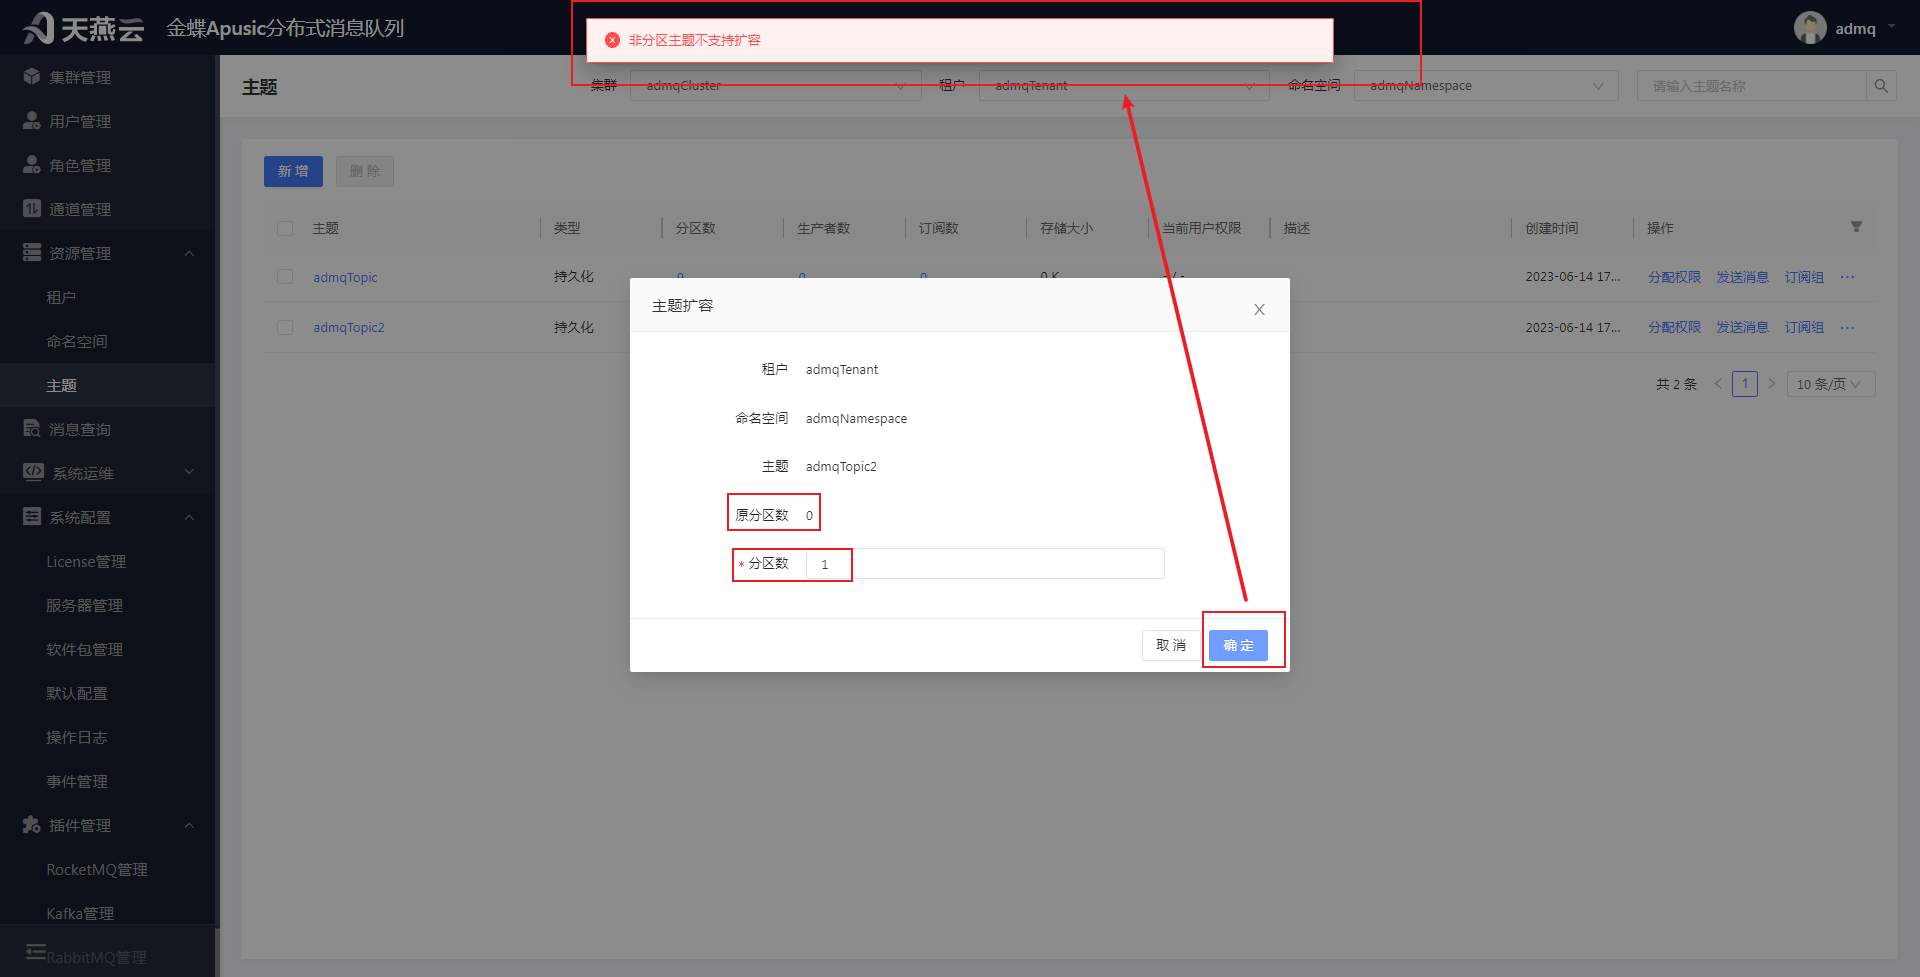Click the 集群管理 cube icon
Screen dimensions: 1920x977
[x=32, y=77]
